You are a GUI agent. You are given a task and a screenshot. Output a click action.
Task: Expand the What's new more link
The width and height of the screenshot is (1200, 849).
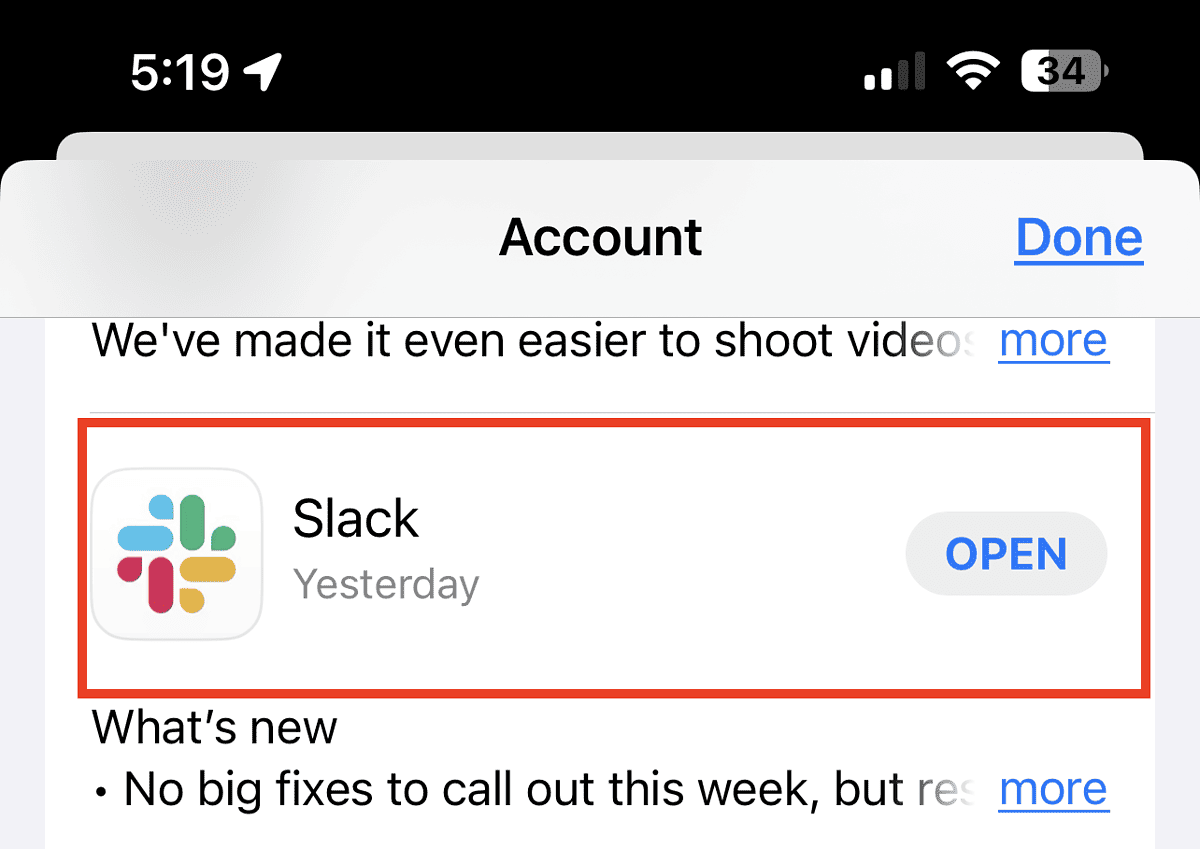pos(1053,789)
